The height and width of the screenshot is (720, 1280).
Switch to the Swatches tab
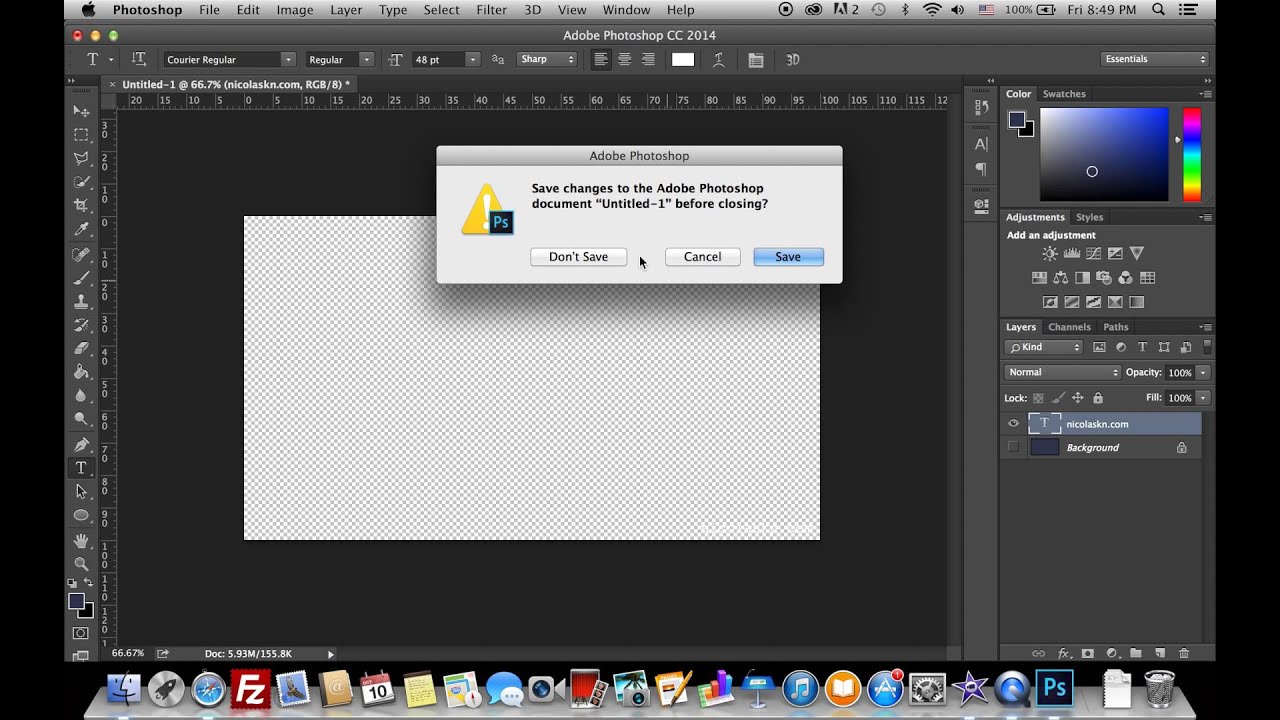(x=1064, y=94)
